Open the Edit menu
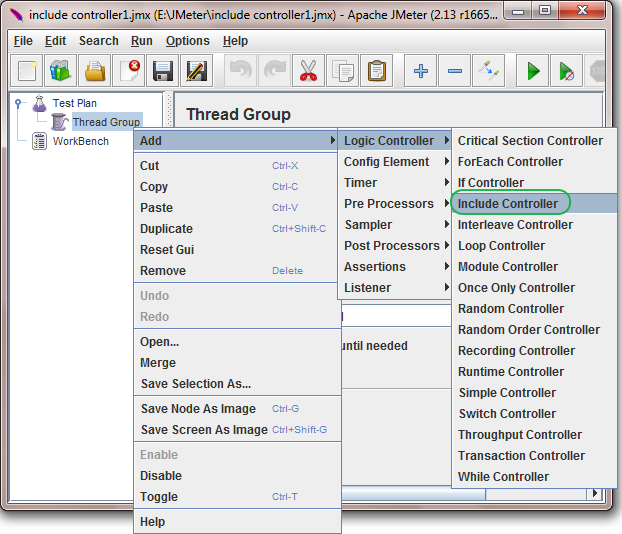This screenshot has height=534, width=622. [x=55, y=41]
